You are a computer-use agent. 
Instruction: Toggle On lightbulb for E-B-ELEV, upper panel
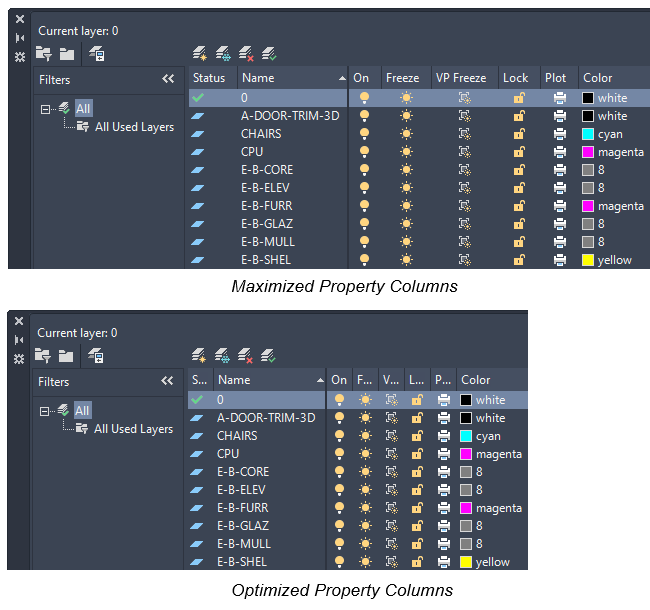coord(364,188)
